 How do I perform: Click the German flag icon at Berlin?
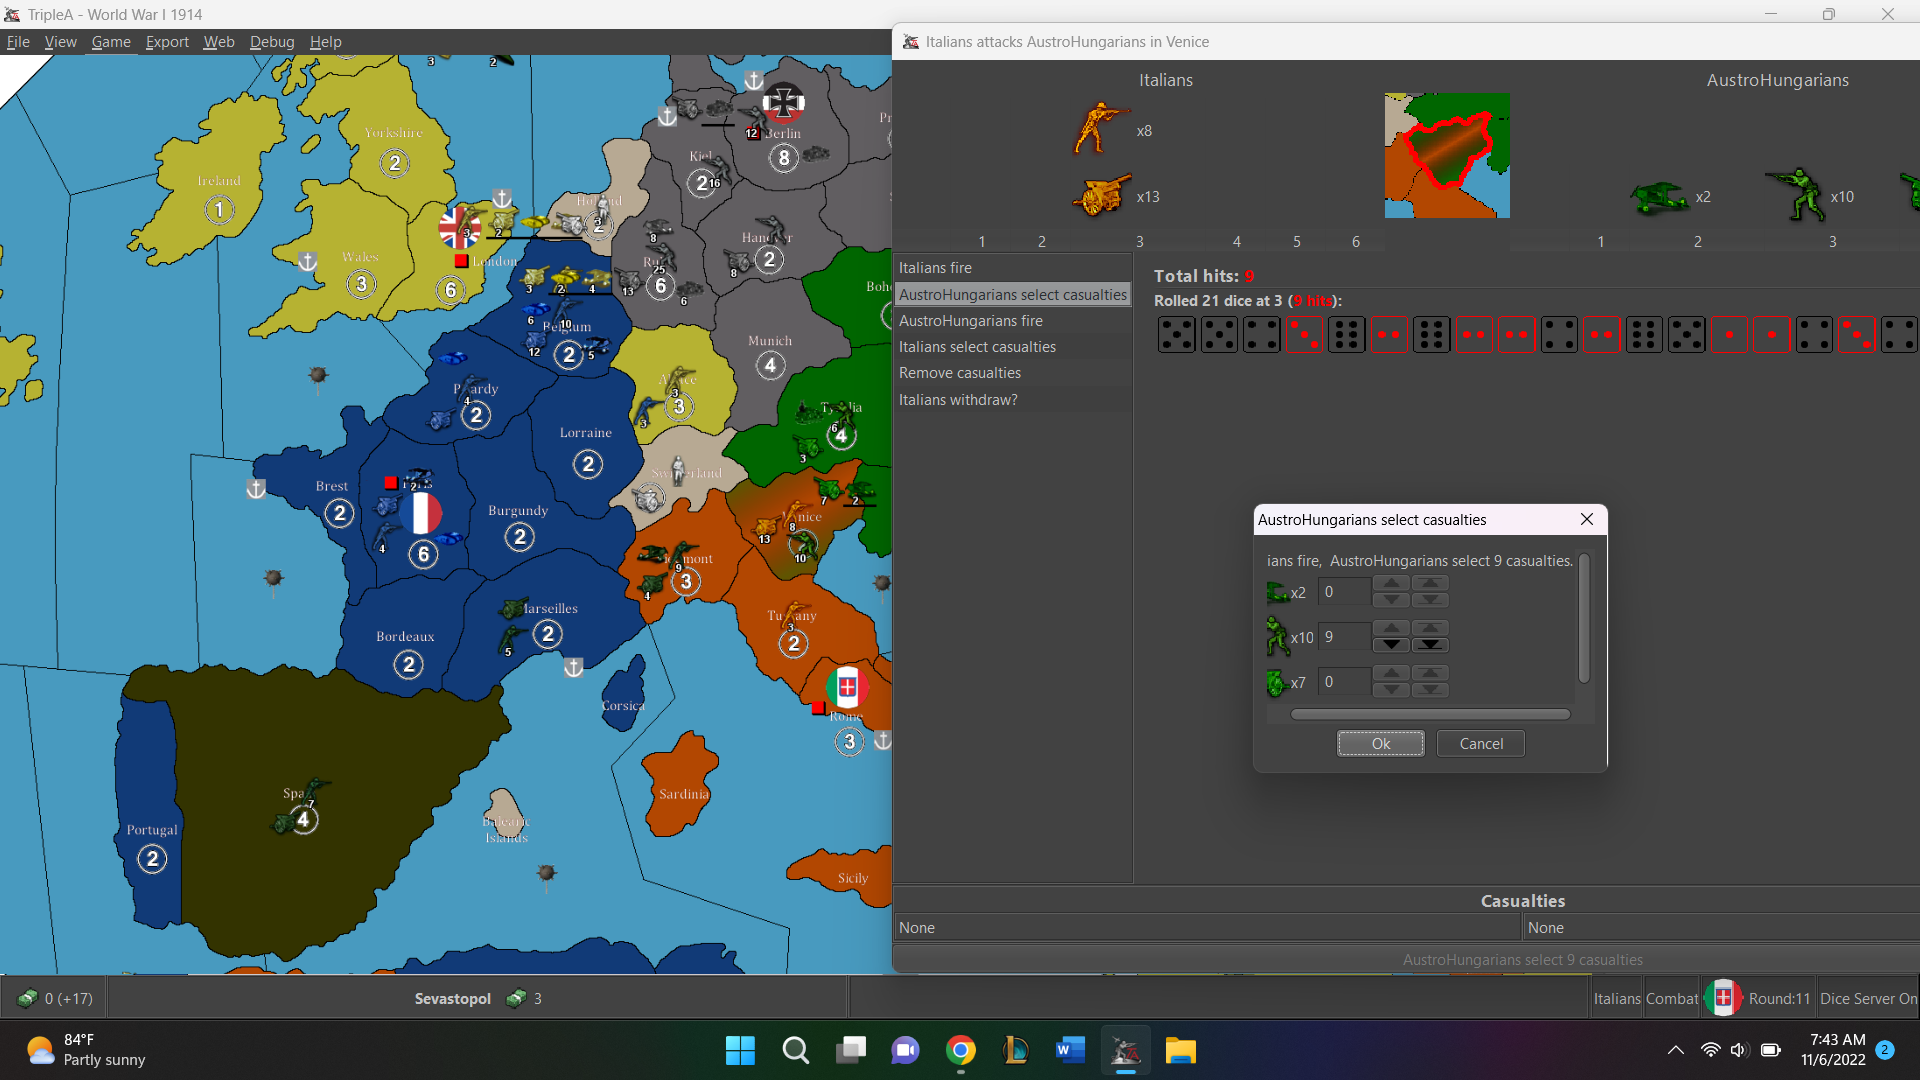pyautogui.click(x=783, y=101)
